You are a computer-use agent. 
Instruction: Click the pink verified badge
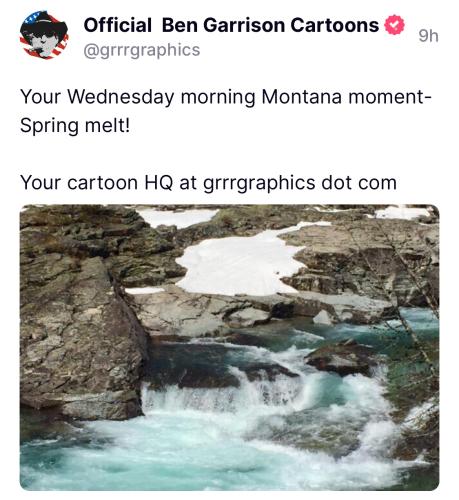click(395, 25)
